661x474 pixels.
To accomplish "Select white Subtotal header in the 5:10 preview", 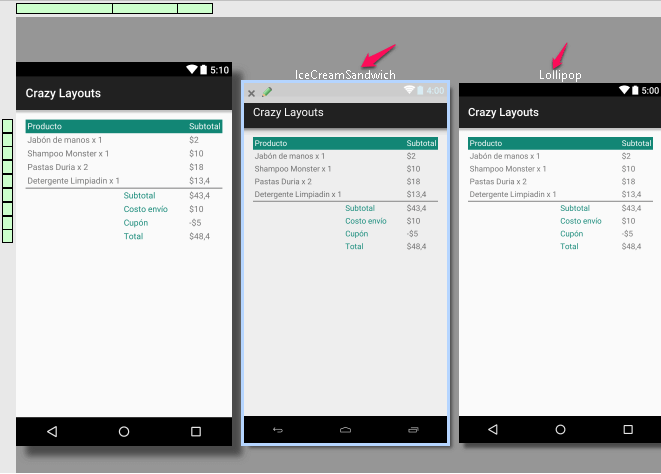I will (x=205, y=126).
